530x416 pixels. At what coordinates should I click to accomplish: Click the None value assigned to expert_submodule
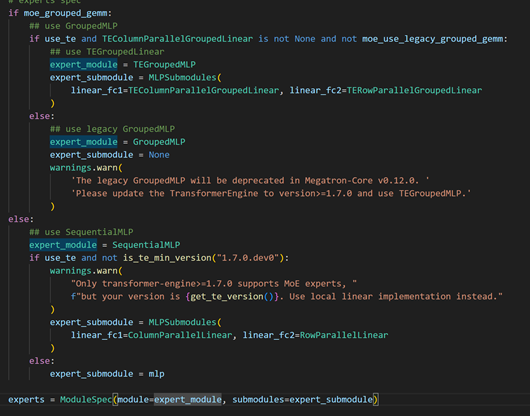pyautogui.click(x=159, y=155)
